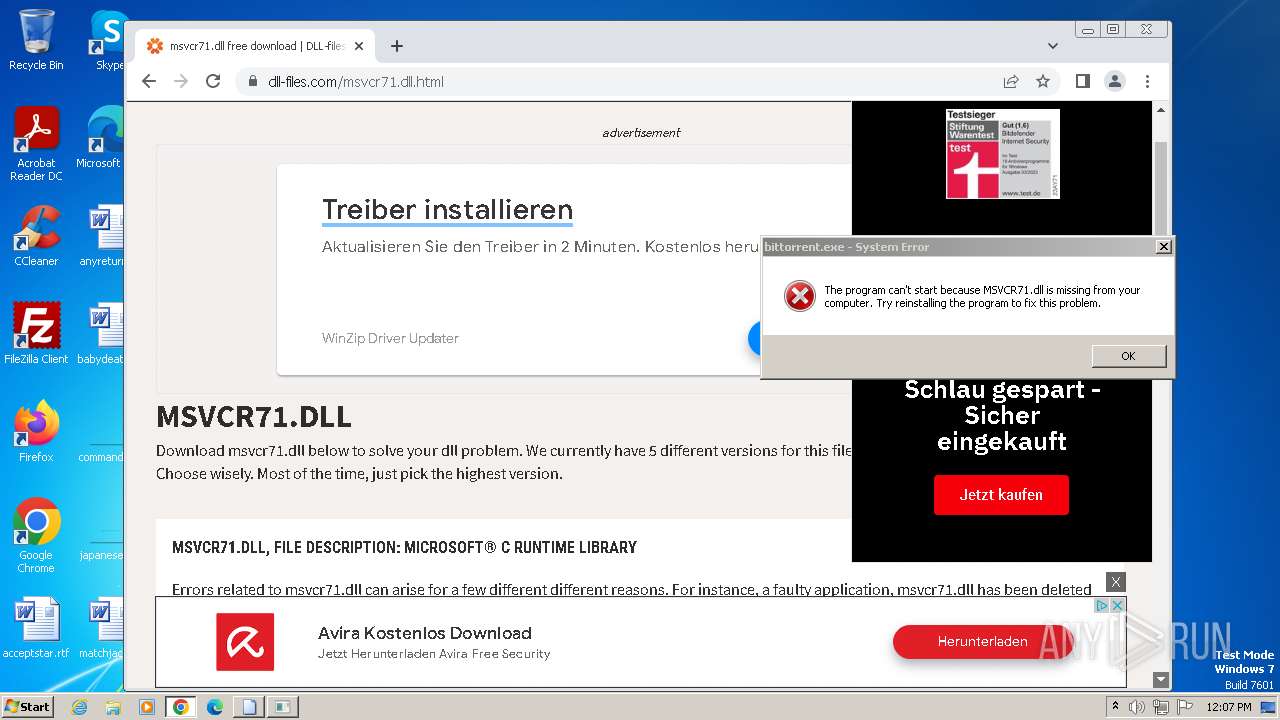The height and width of the screenshot is (720, 1280).
Task: Open the Treiber installieren ad link
Action: (447, 210)
